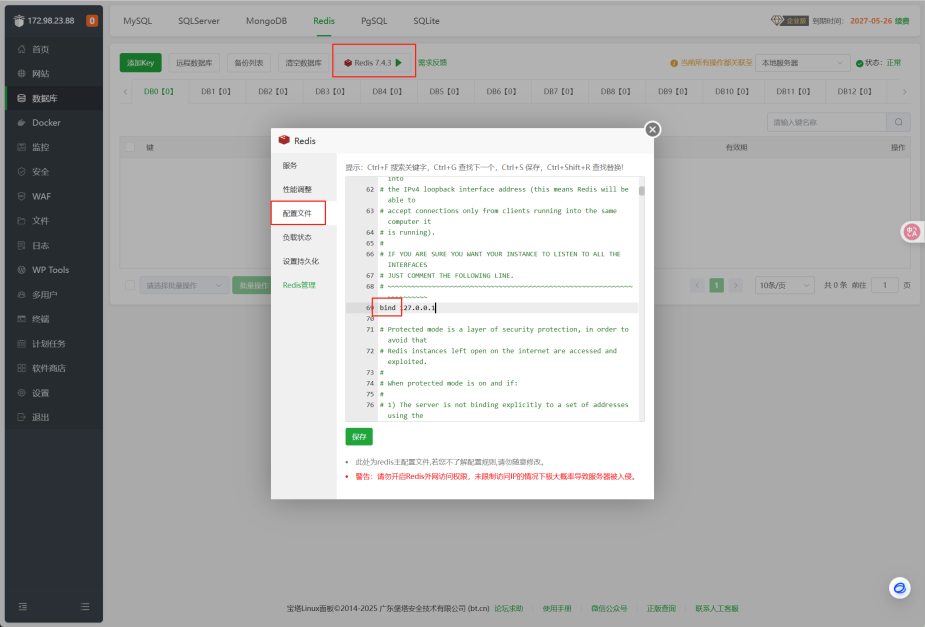Image resolution: width=925 pixels, height=627 pixels.
Task: Click the 备份列表 button
Action: (x=248, y=63)
